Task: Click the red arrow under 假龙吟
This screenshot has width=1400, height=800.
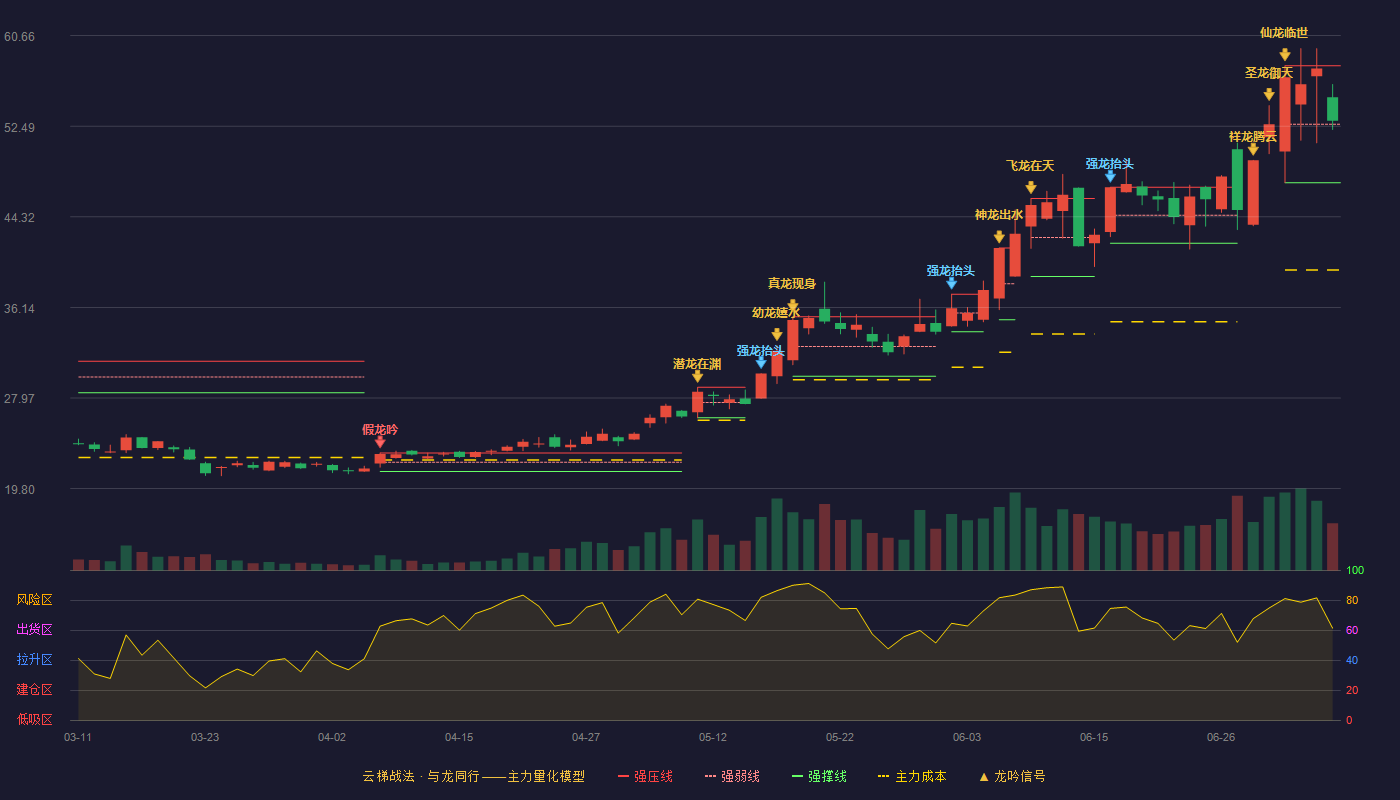Action: point(380,442)
